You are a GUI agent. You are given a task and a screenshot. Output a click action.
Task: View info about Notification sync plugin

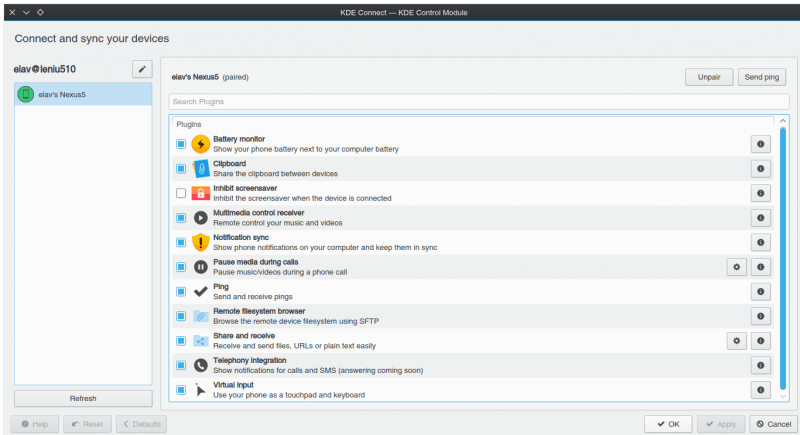point(761,242)
